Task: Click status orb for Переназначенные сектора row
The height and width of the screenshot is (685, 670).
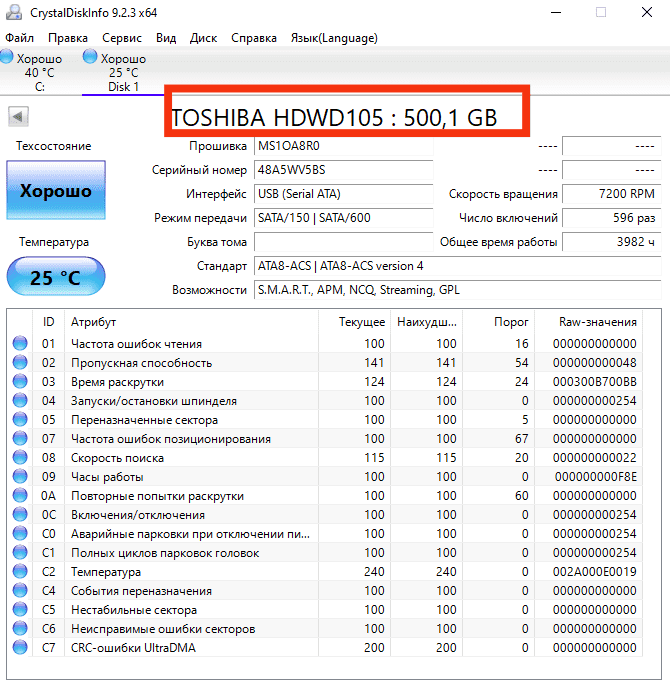Action: [20, 420]
